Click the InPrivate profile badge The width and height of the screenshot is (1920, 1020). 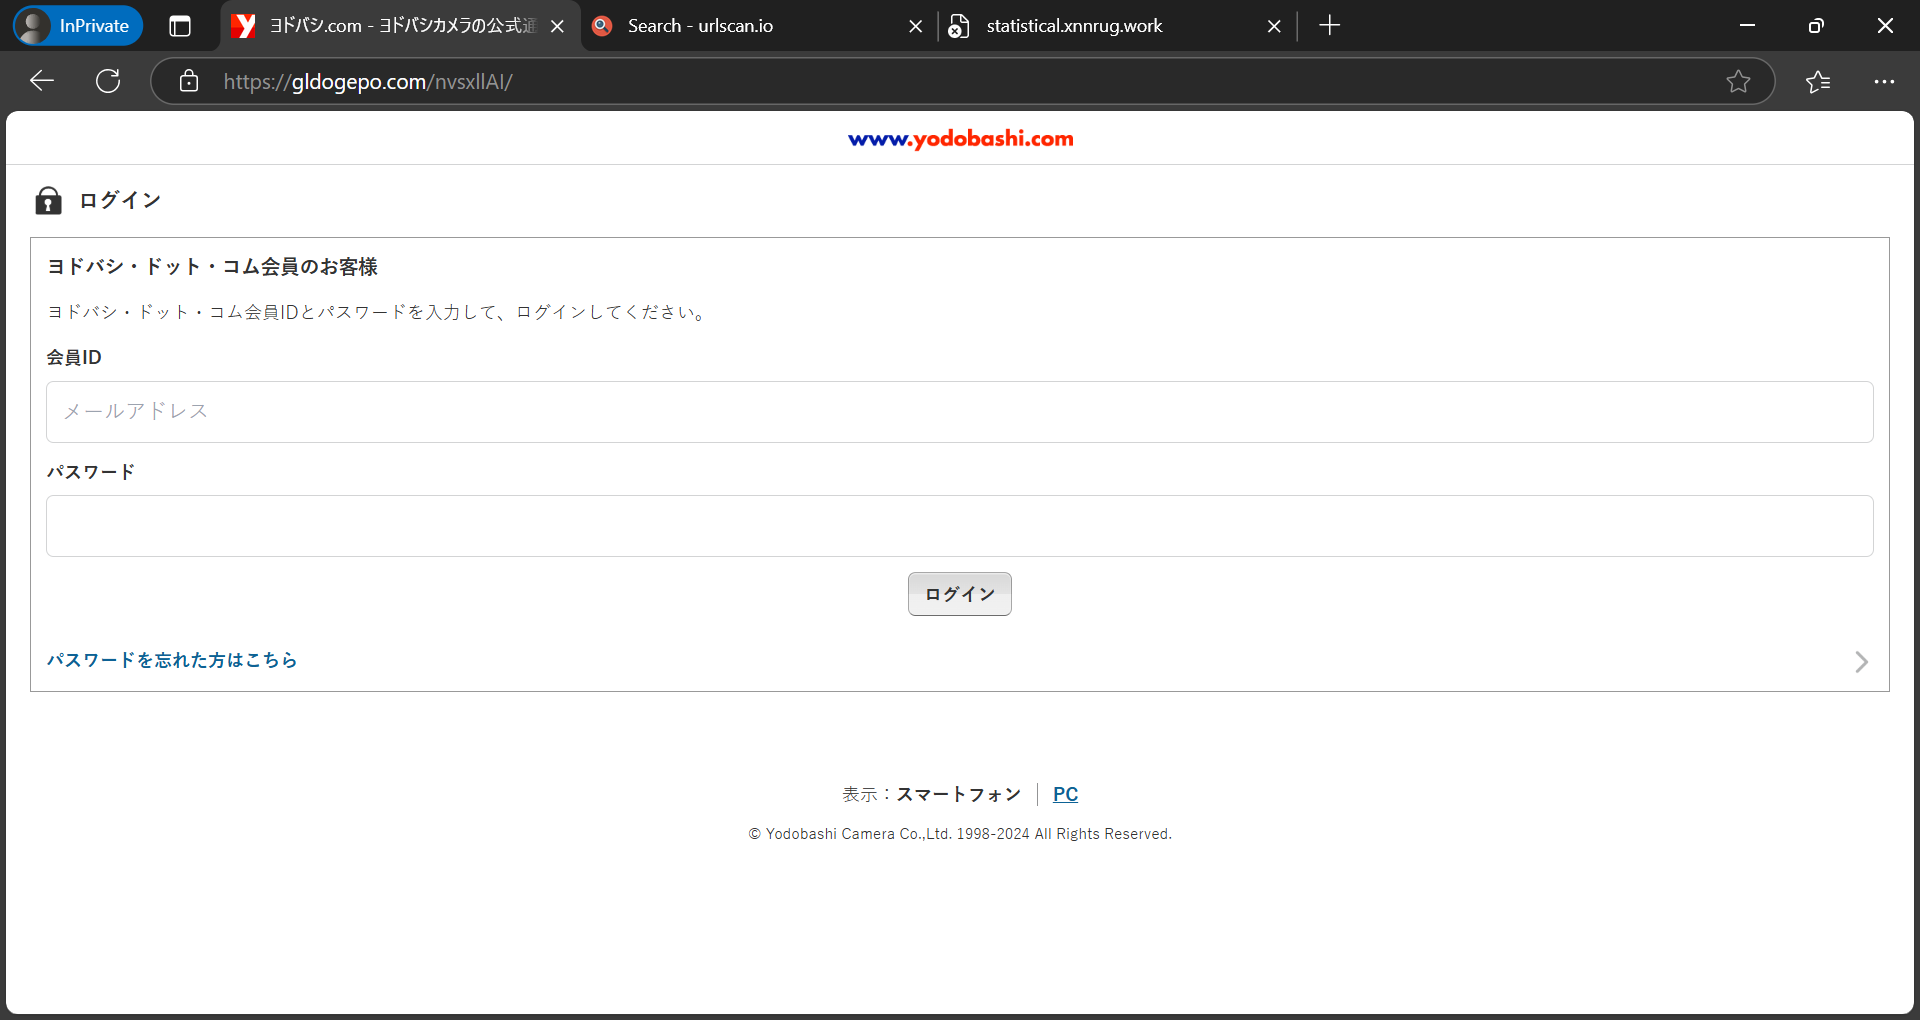(78, 26)
